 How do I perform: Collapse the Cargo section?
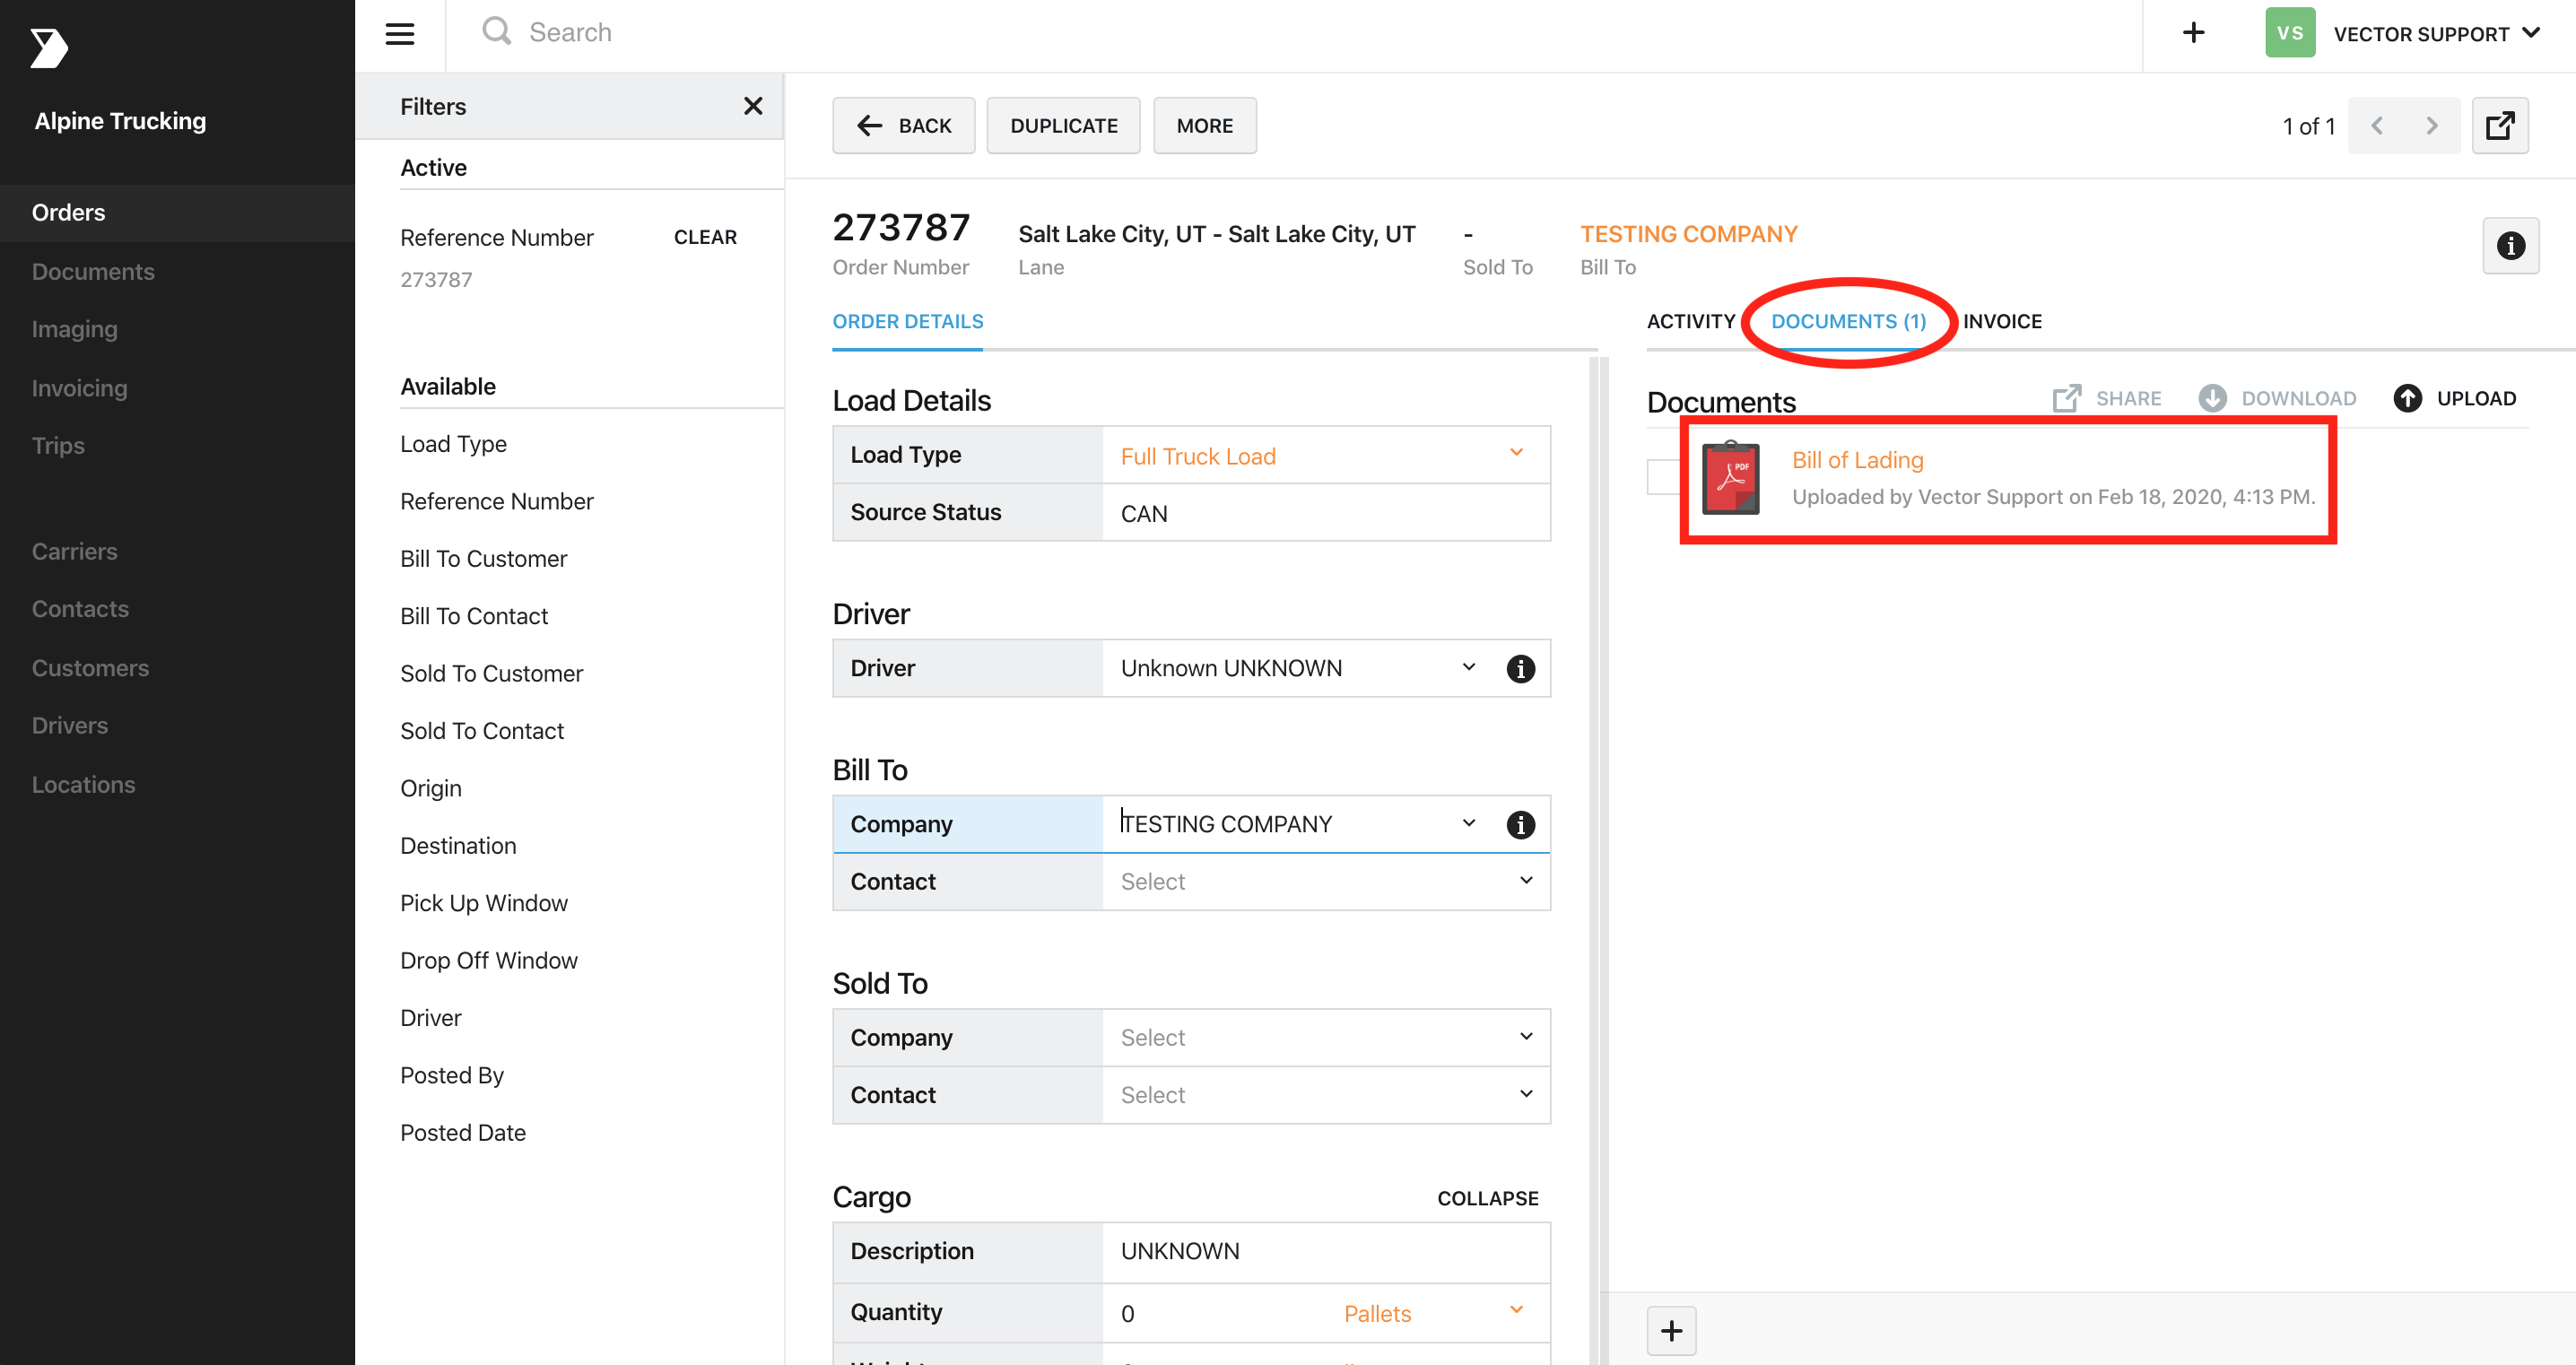point(1487,1198)
